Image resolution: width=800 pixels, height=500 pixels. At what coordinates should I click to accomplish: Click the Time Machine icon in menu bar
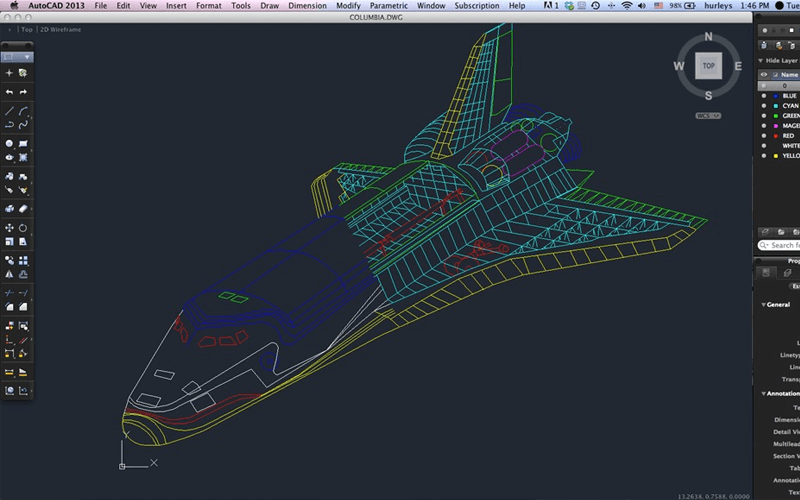tap(595, 6)
